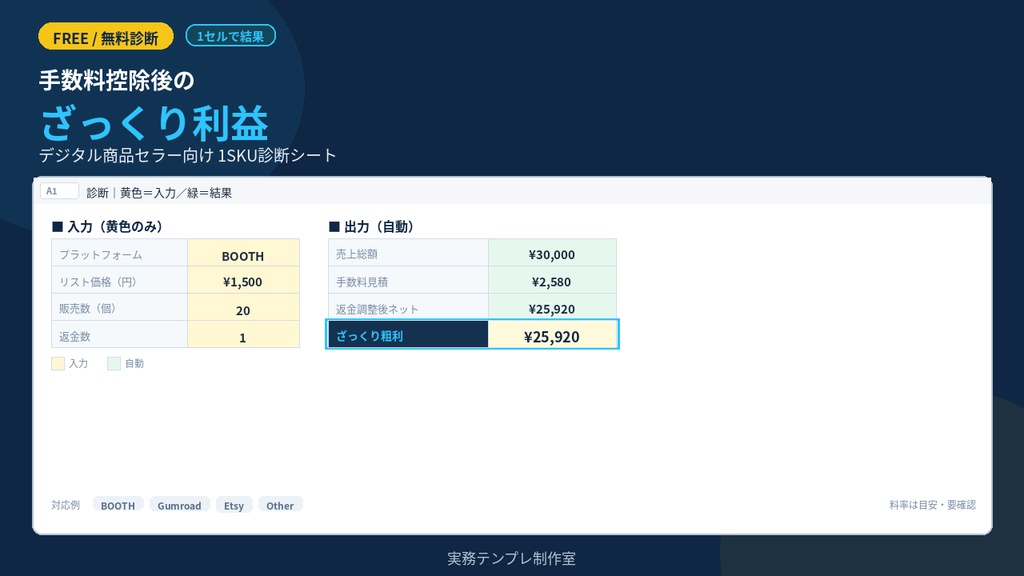Viewport: 1024px width, 576px height.
Task: Click the 対応例 label
Action: (65, 505)
